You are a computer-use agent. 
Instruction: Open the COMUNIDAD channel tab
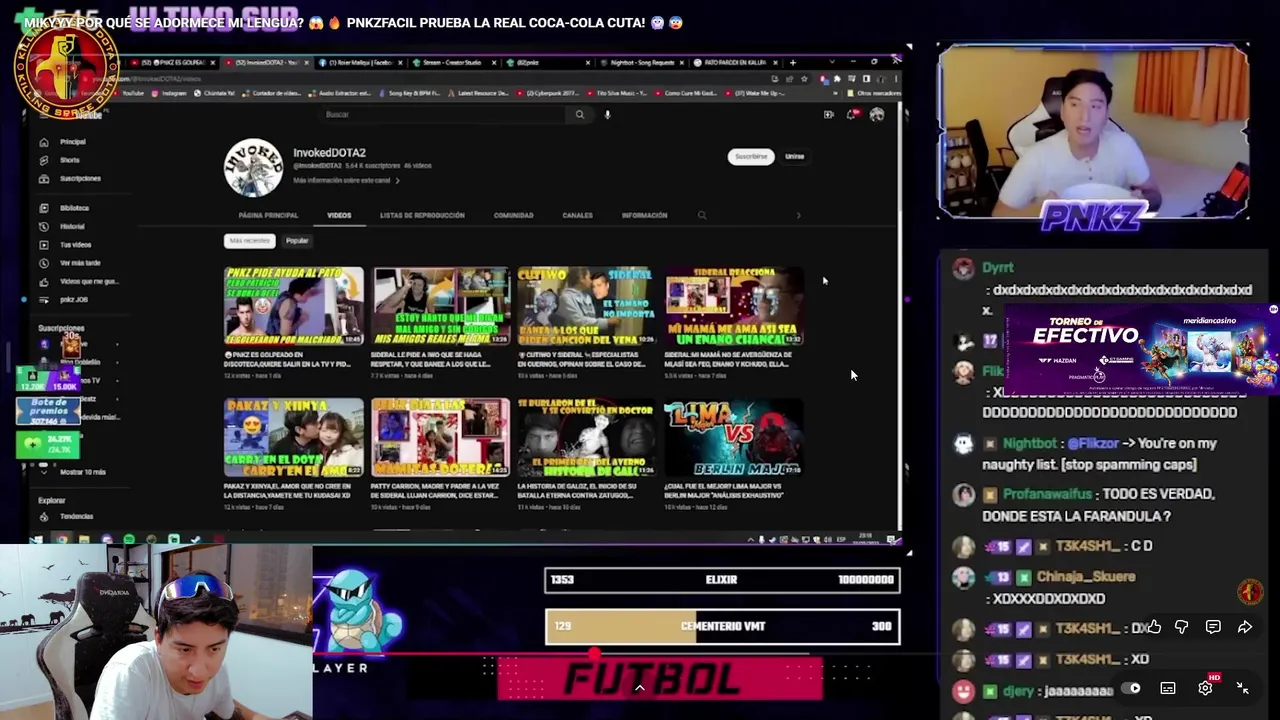513,215
